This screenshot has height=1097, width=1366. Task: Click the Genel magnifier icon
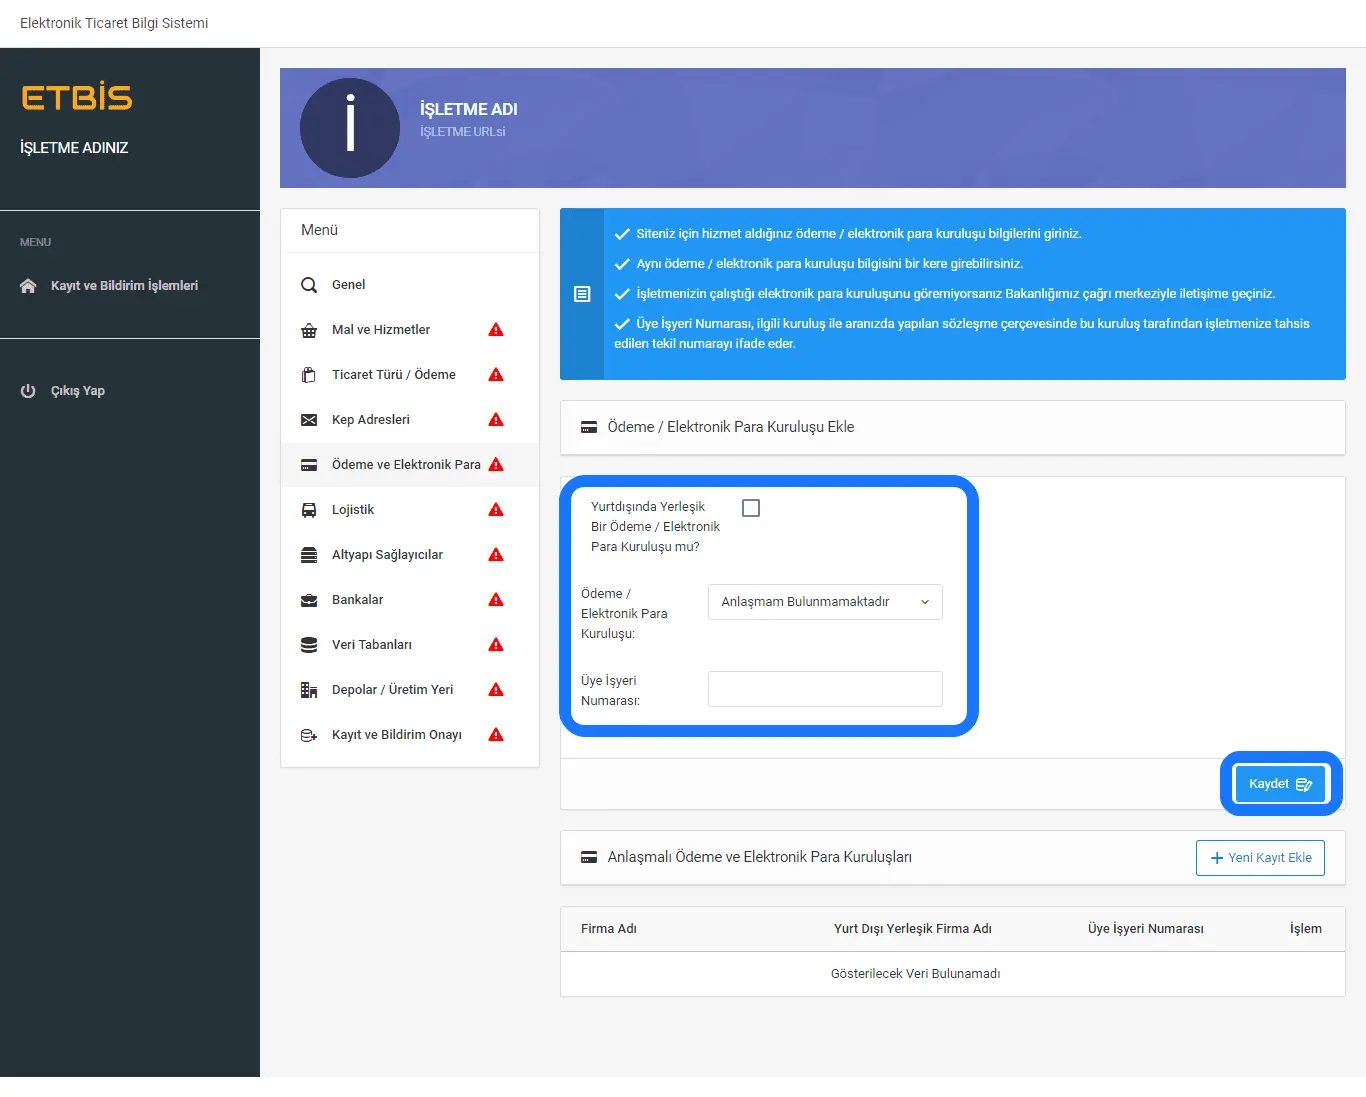point(309,285)
